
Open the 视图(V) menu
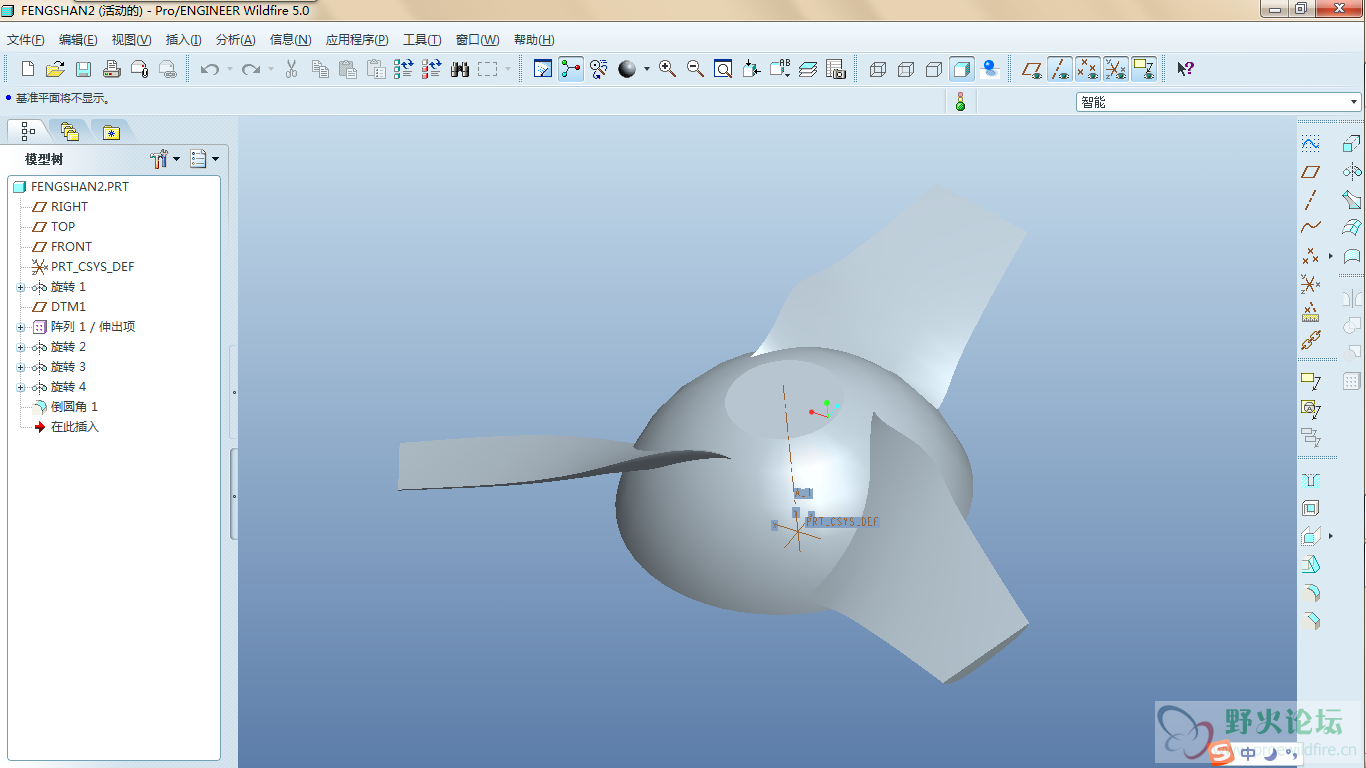[x=131, y=40]
